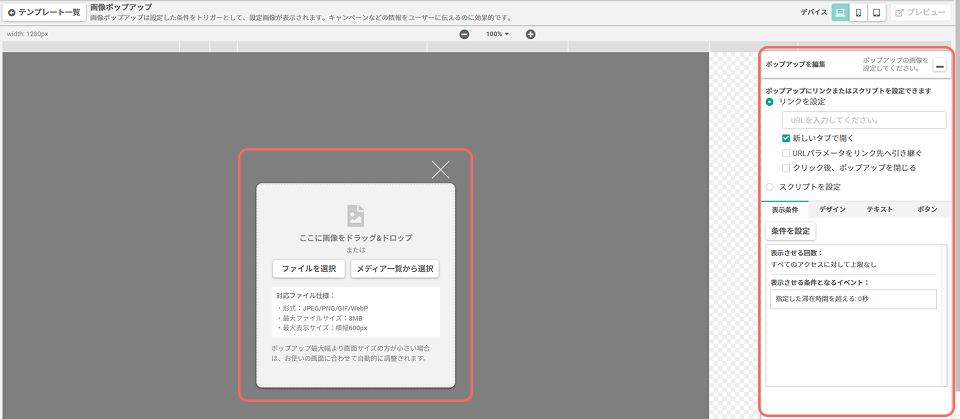Uncheck 新しいタブで開く checkbox
The image size is (960, 419).
[x=786, y=138]
